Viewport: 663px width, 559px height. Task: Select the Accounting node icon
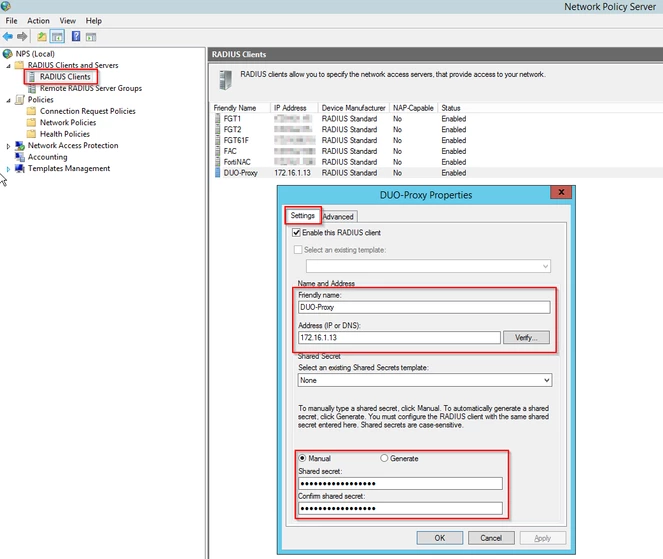click(20, 157)
